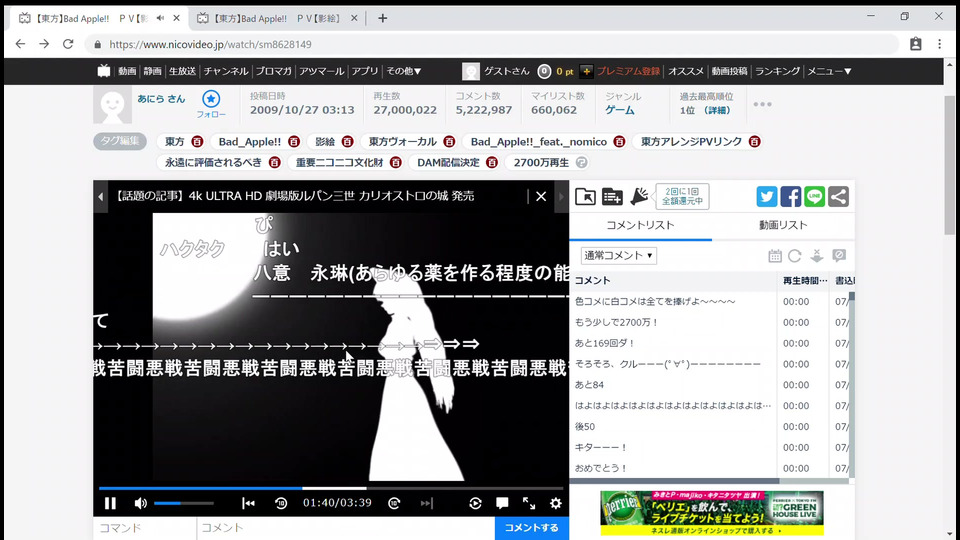Click the niconico TV logo icon
Image resolution: width=960 pixels, height=540 pixels.
point(103,71)
